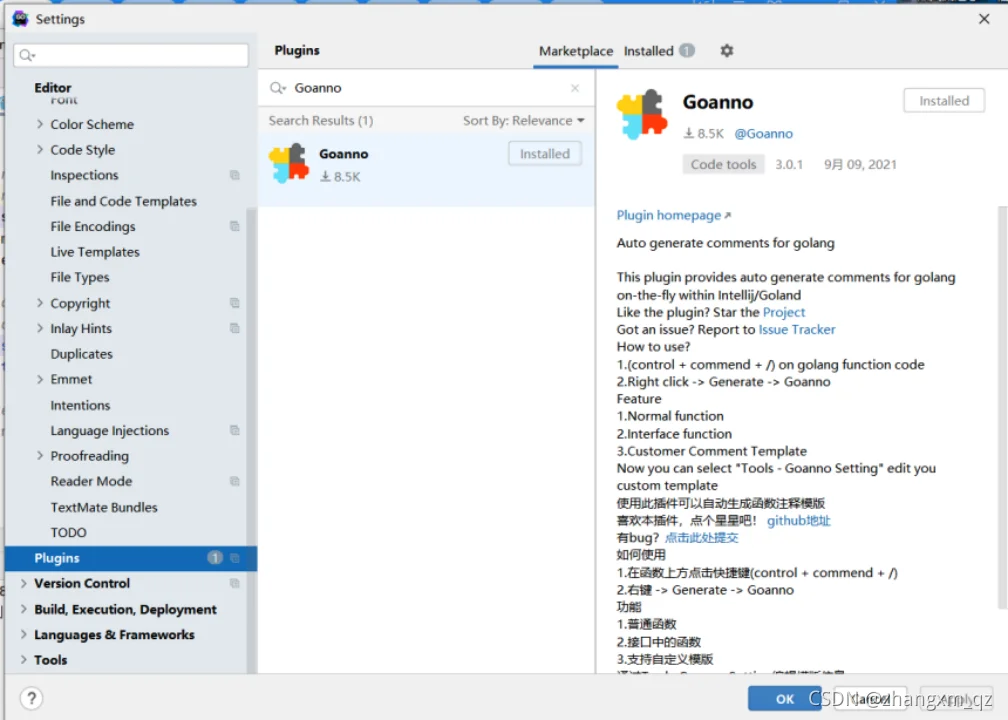Click the project-level icon beside Language Injections
The width and height of the screenshot is (1008, 720).
(235, 431)
